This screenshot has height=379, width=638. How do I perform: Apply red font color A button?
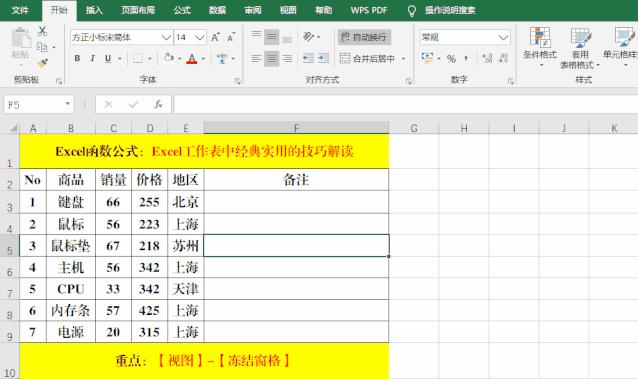point(192,59)
